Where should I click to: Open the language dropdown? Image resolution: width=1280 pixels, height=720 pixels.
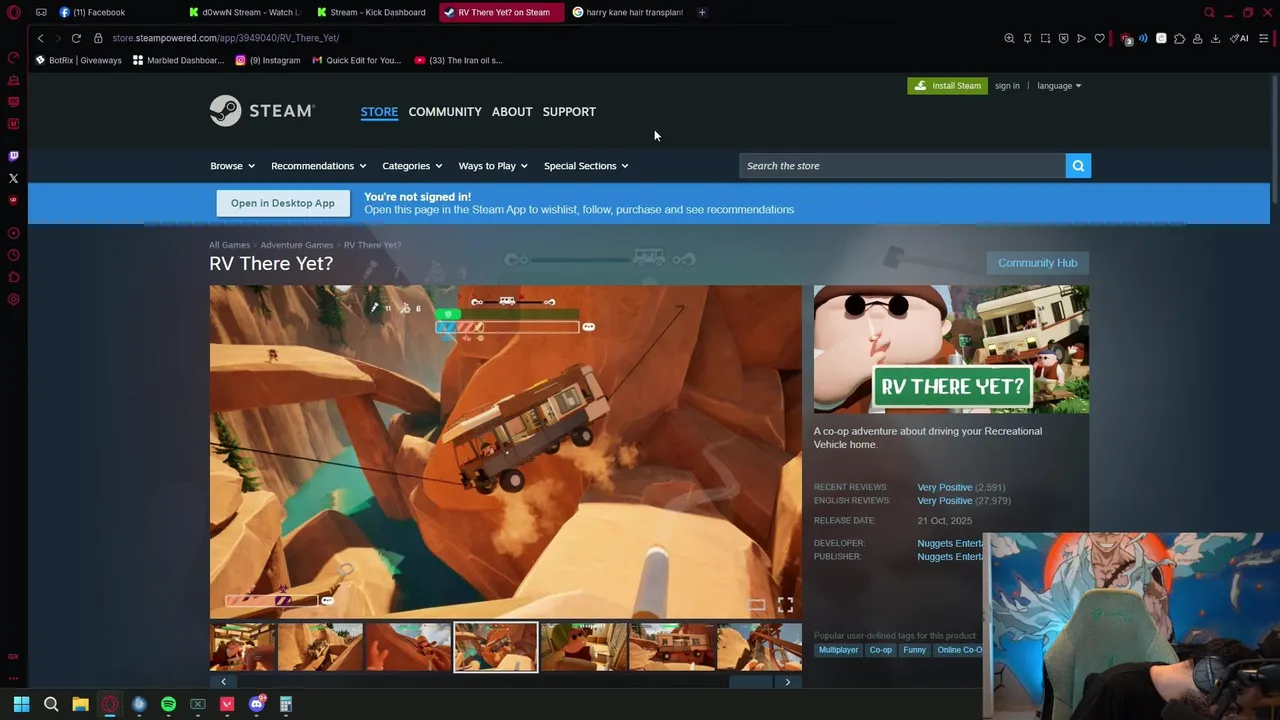point(1059,86)
